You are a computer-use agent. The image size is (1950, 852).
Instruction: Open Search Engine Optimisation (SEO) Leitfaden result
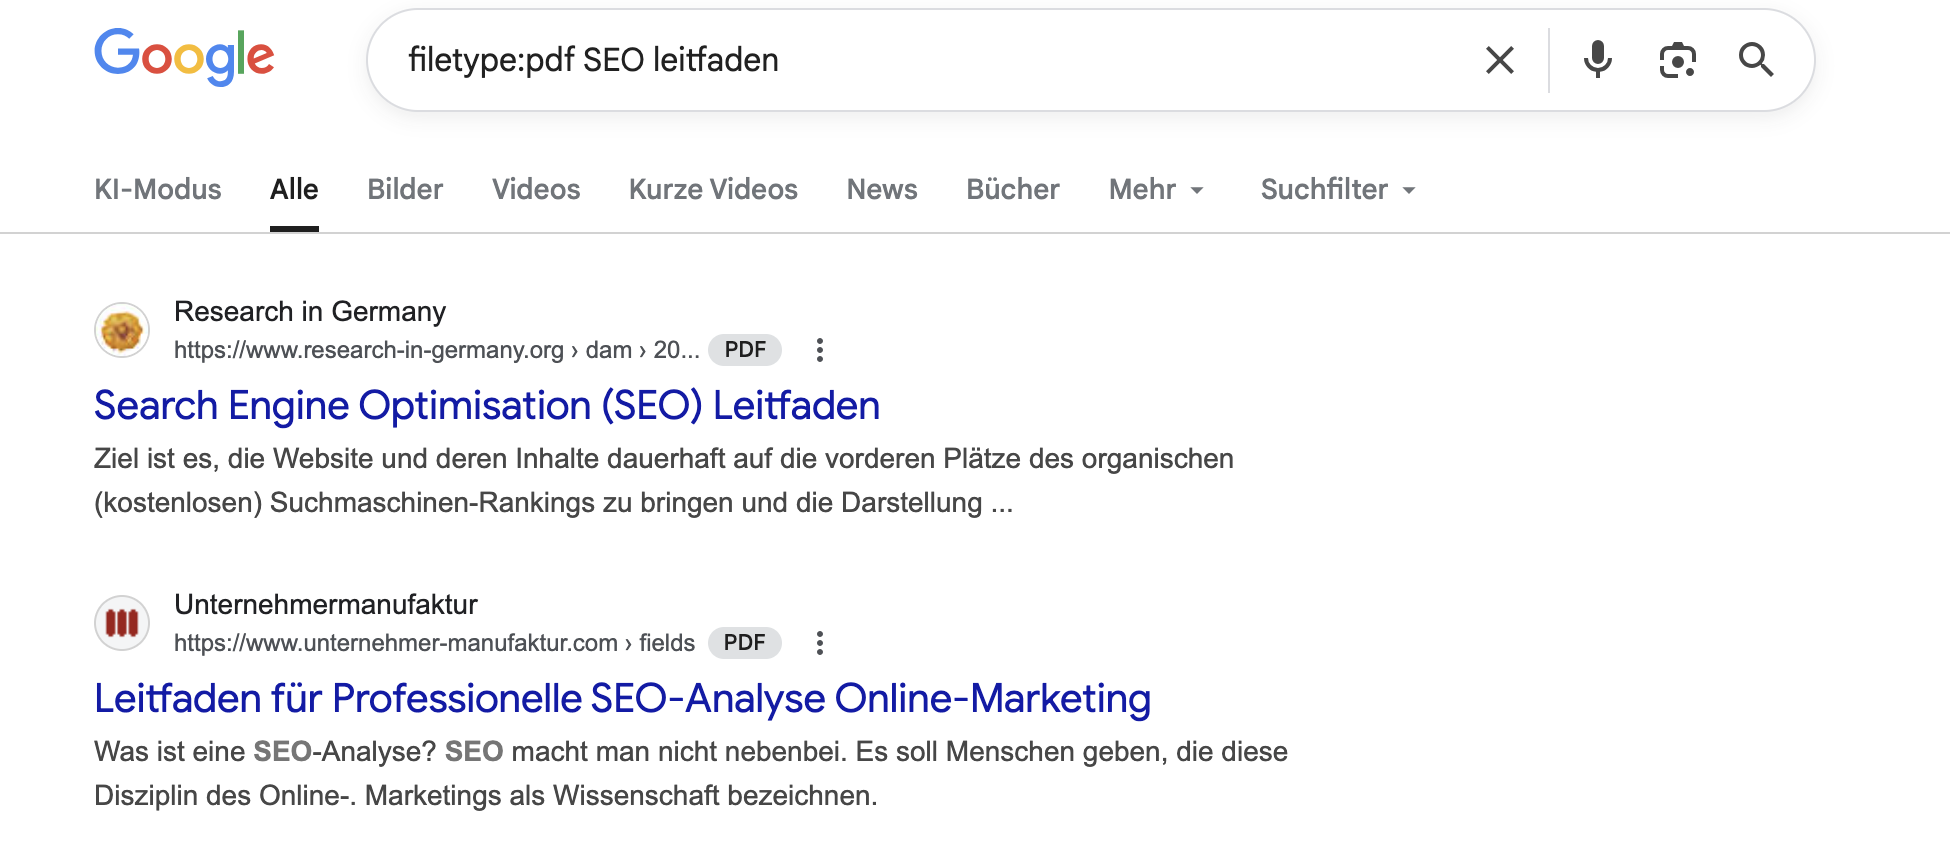487,405
